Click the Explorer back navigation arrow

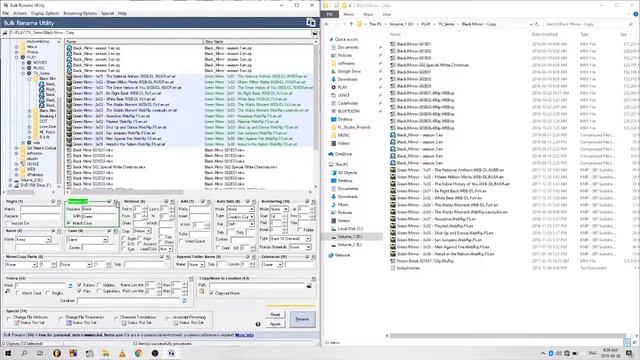(327, 24)
